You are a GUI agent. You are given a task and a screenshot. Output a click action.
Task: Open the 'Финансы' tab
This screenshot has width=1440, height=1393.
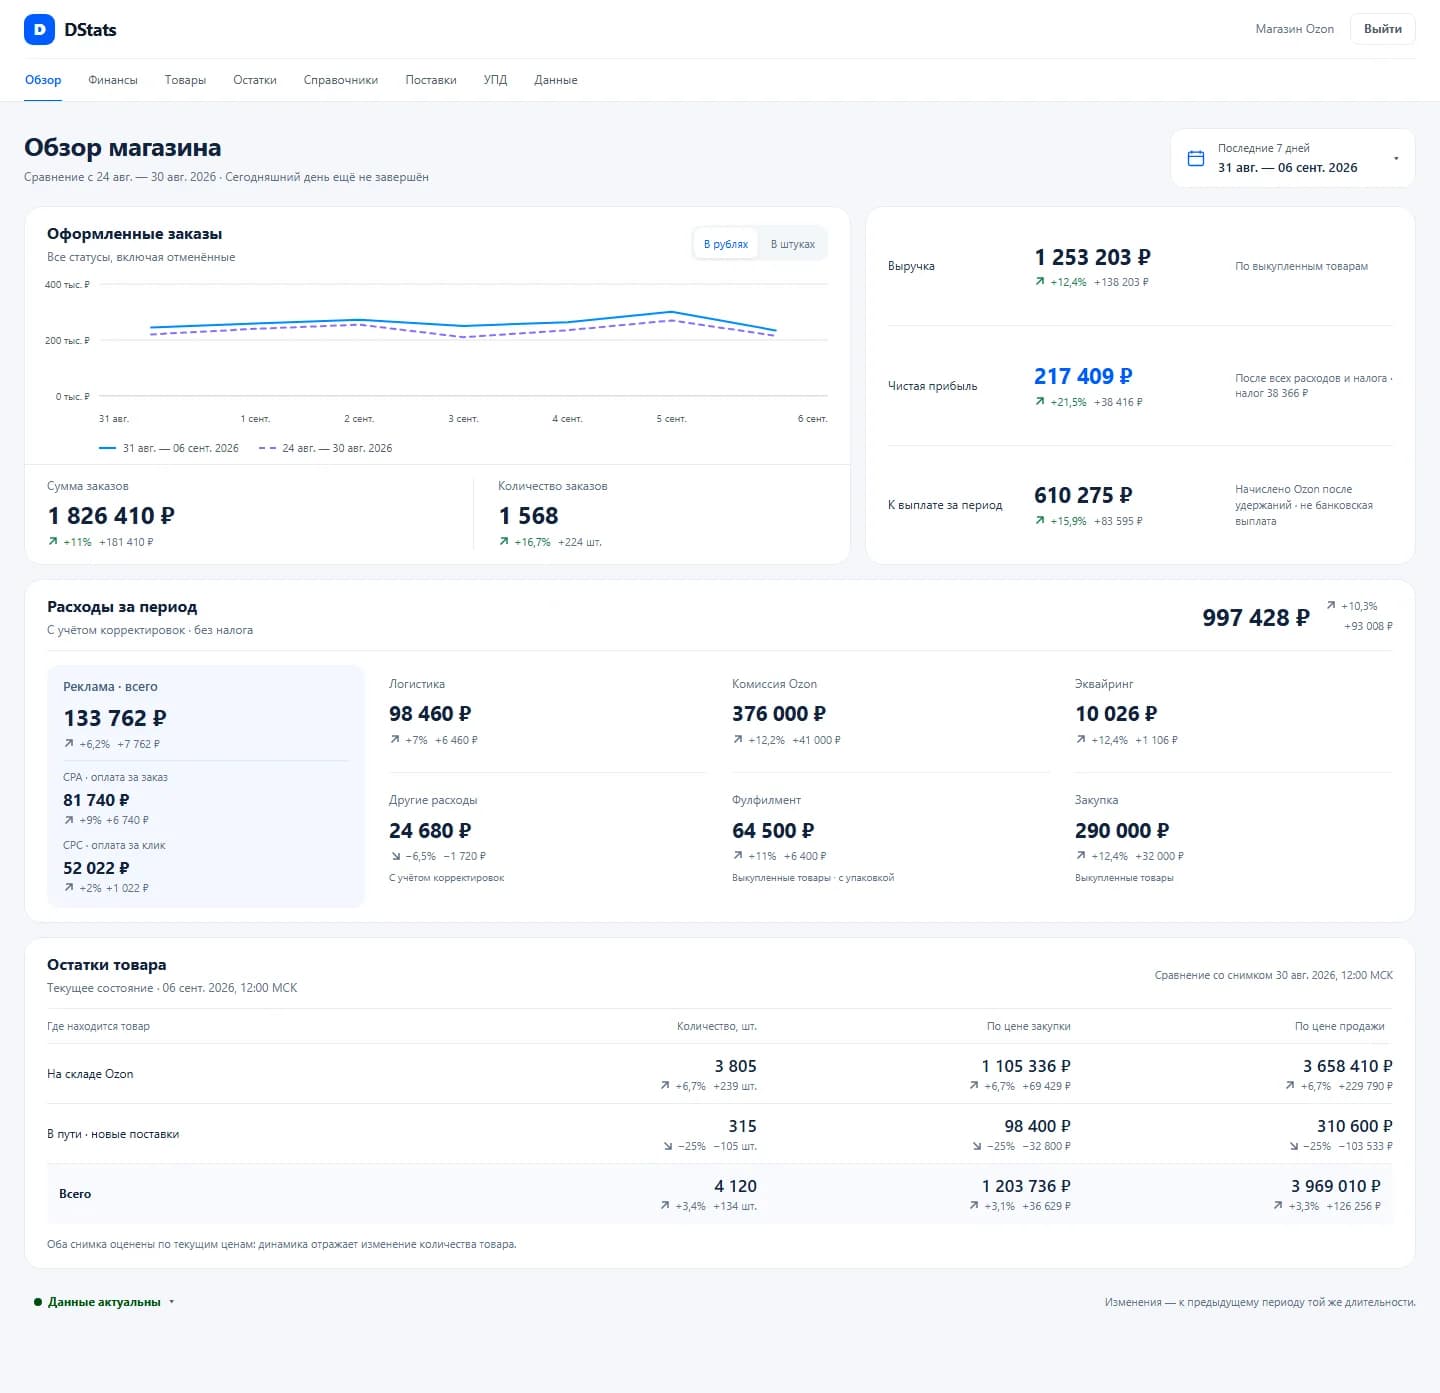113,80
